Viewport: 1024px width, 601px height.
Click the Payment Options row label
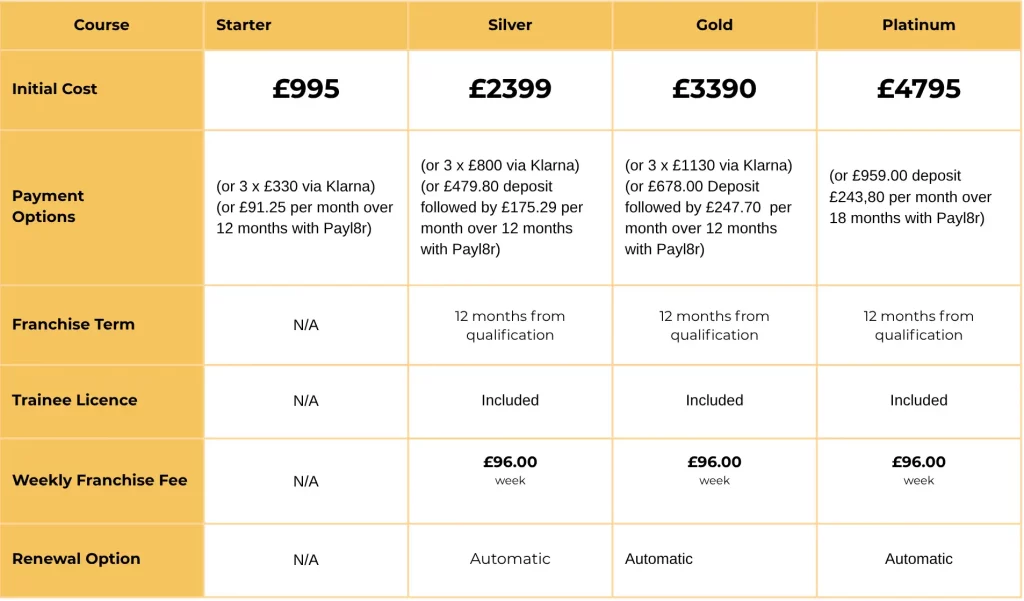(x=48, y=206)
